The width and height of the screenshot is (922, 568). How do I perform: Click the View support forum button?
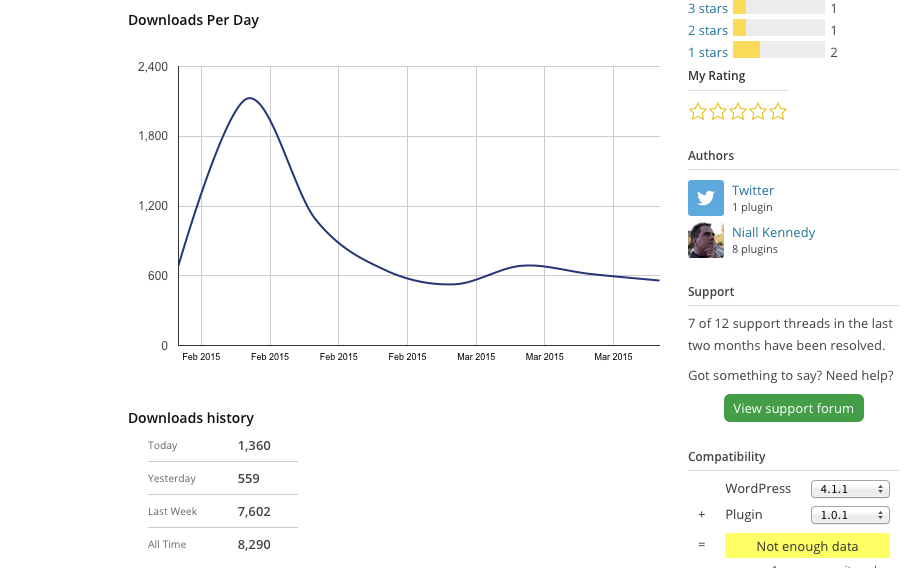click(x=793, y=408)
